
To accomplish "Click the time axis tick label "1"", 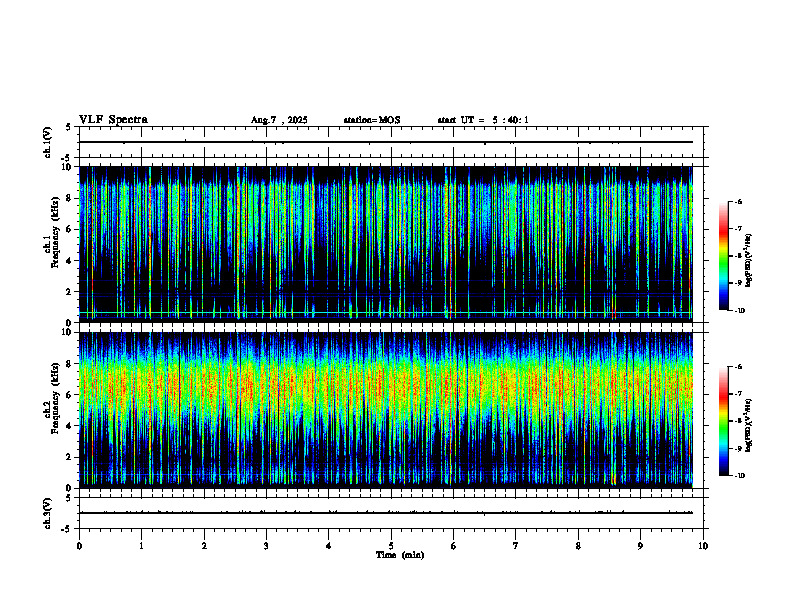I will tap(141, 546).
